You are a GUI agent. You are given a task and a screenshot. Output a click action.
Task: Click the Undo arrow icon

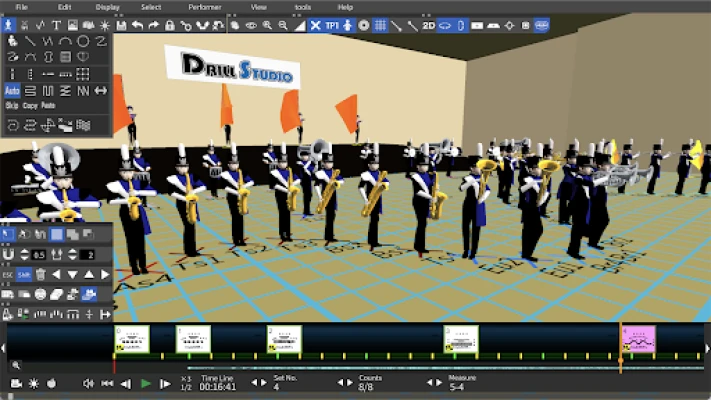pyautogui.click(x=137, y=25)
